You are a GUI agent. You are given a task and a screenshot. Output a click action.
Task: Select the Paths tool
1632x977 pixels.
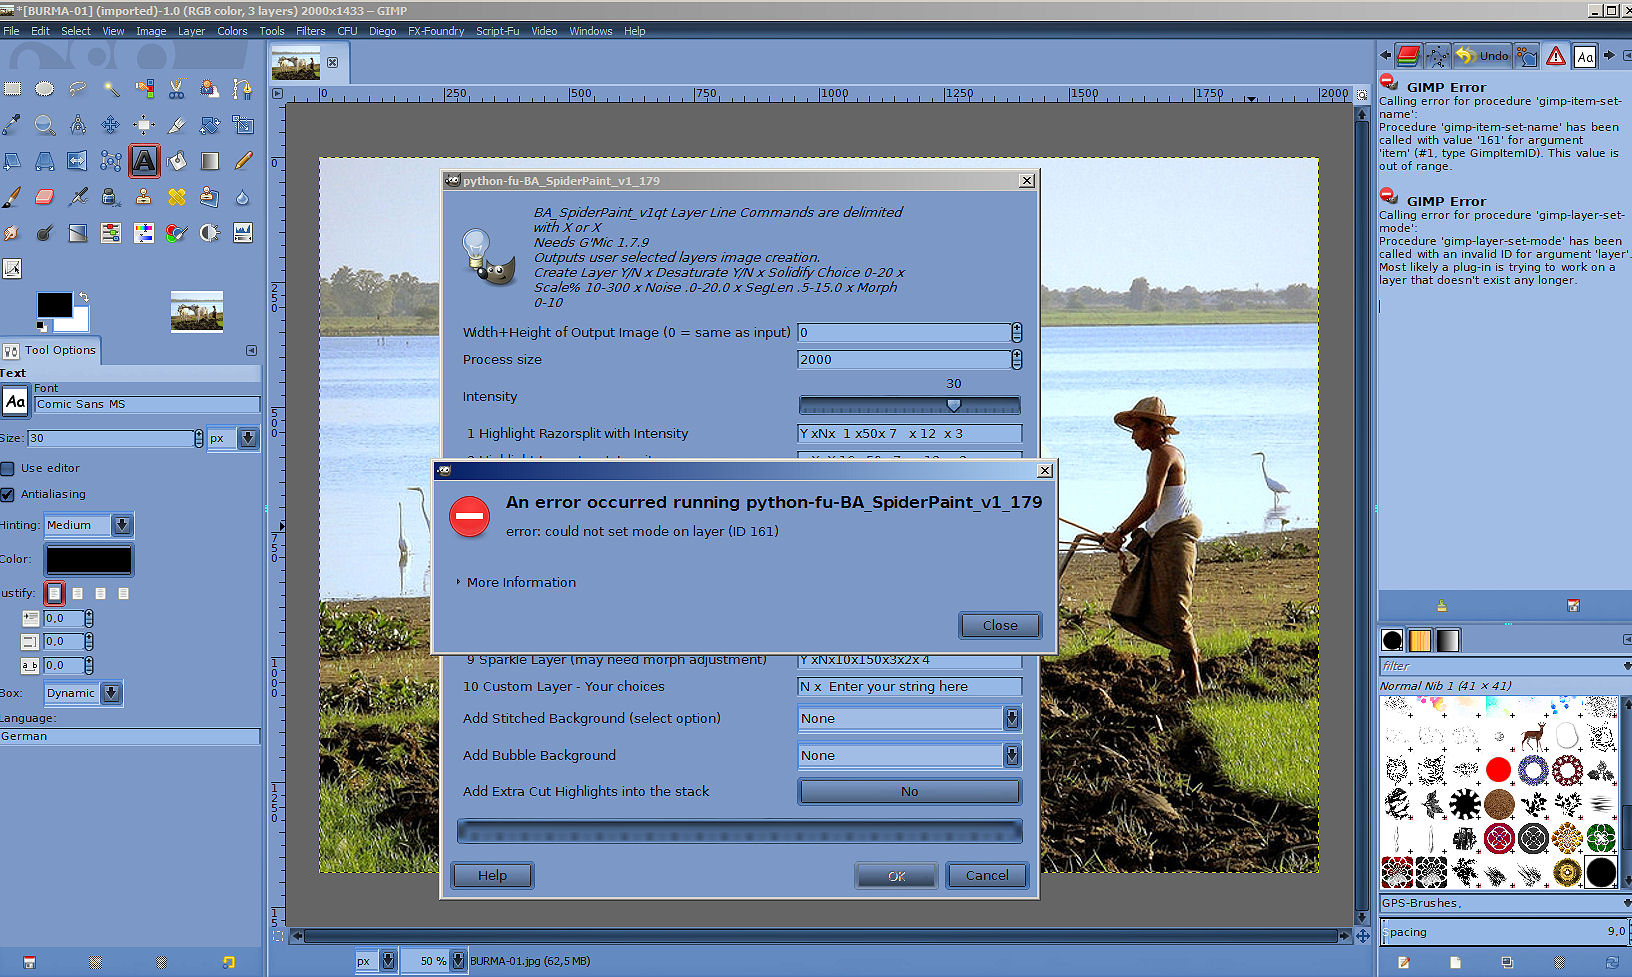click(x=243, y=89)
